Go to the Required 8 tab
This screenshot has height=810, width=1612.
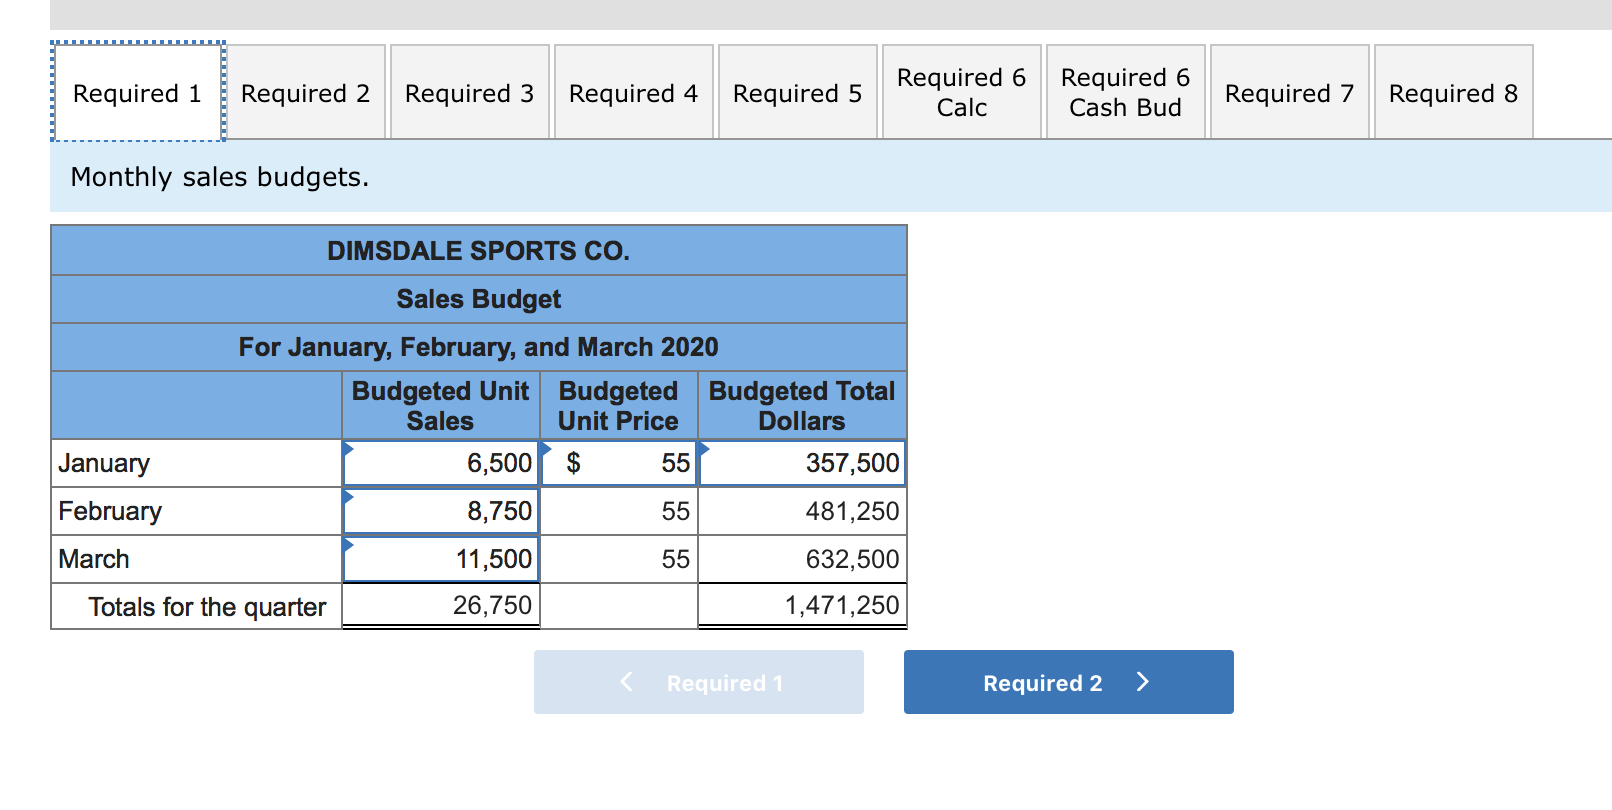(x=1454, y=92)
